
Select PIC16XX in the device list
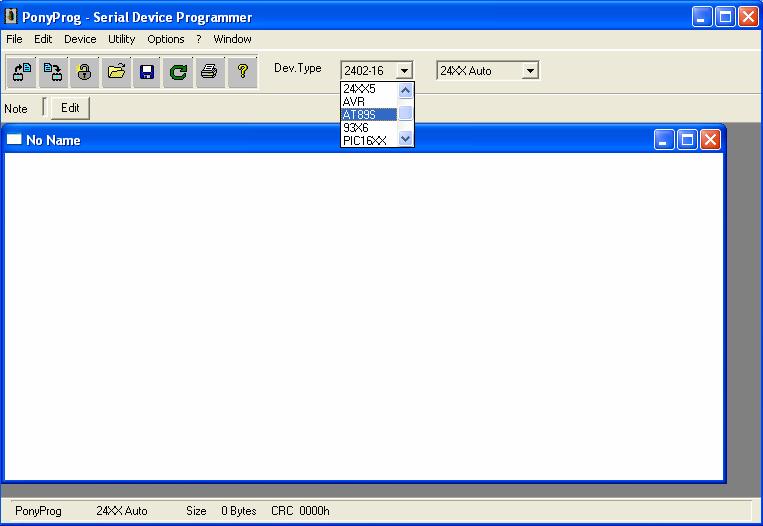click(x=369, y=141)
